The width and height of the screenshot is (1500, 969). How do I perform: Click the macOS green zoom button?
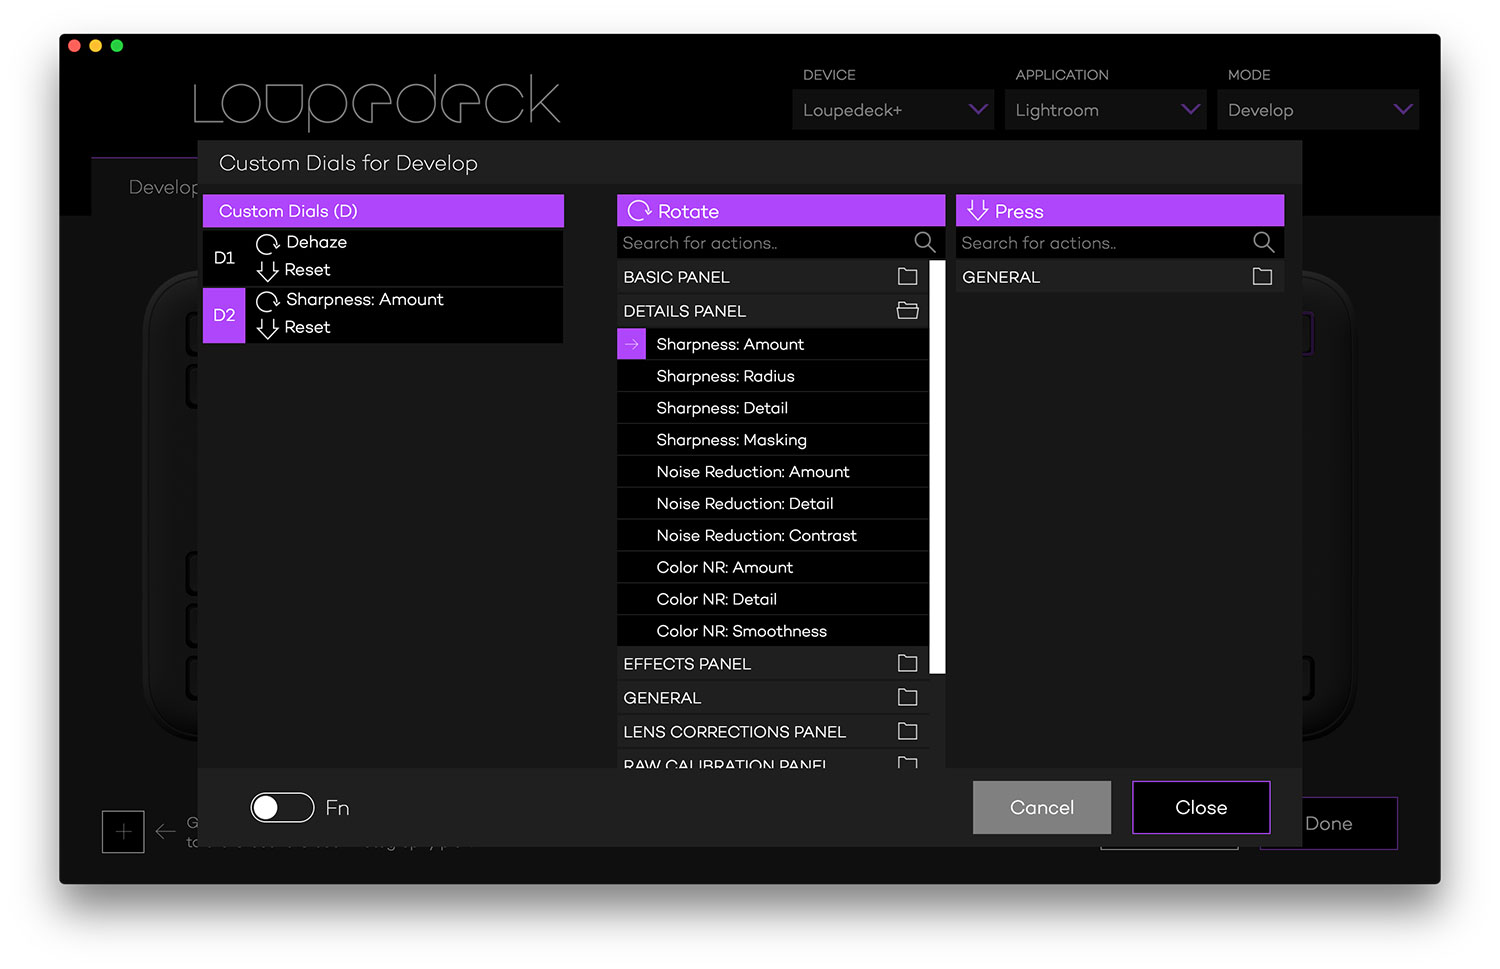click(117, 46)
